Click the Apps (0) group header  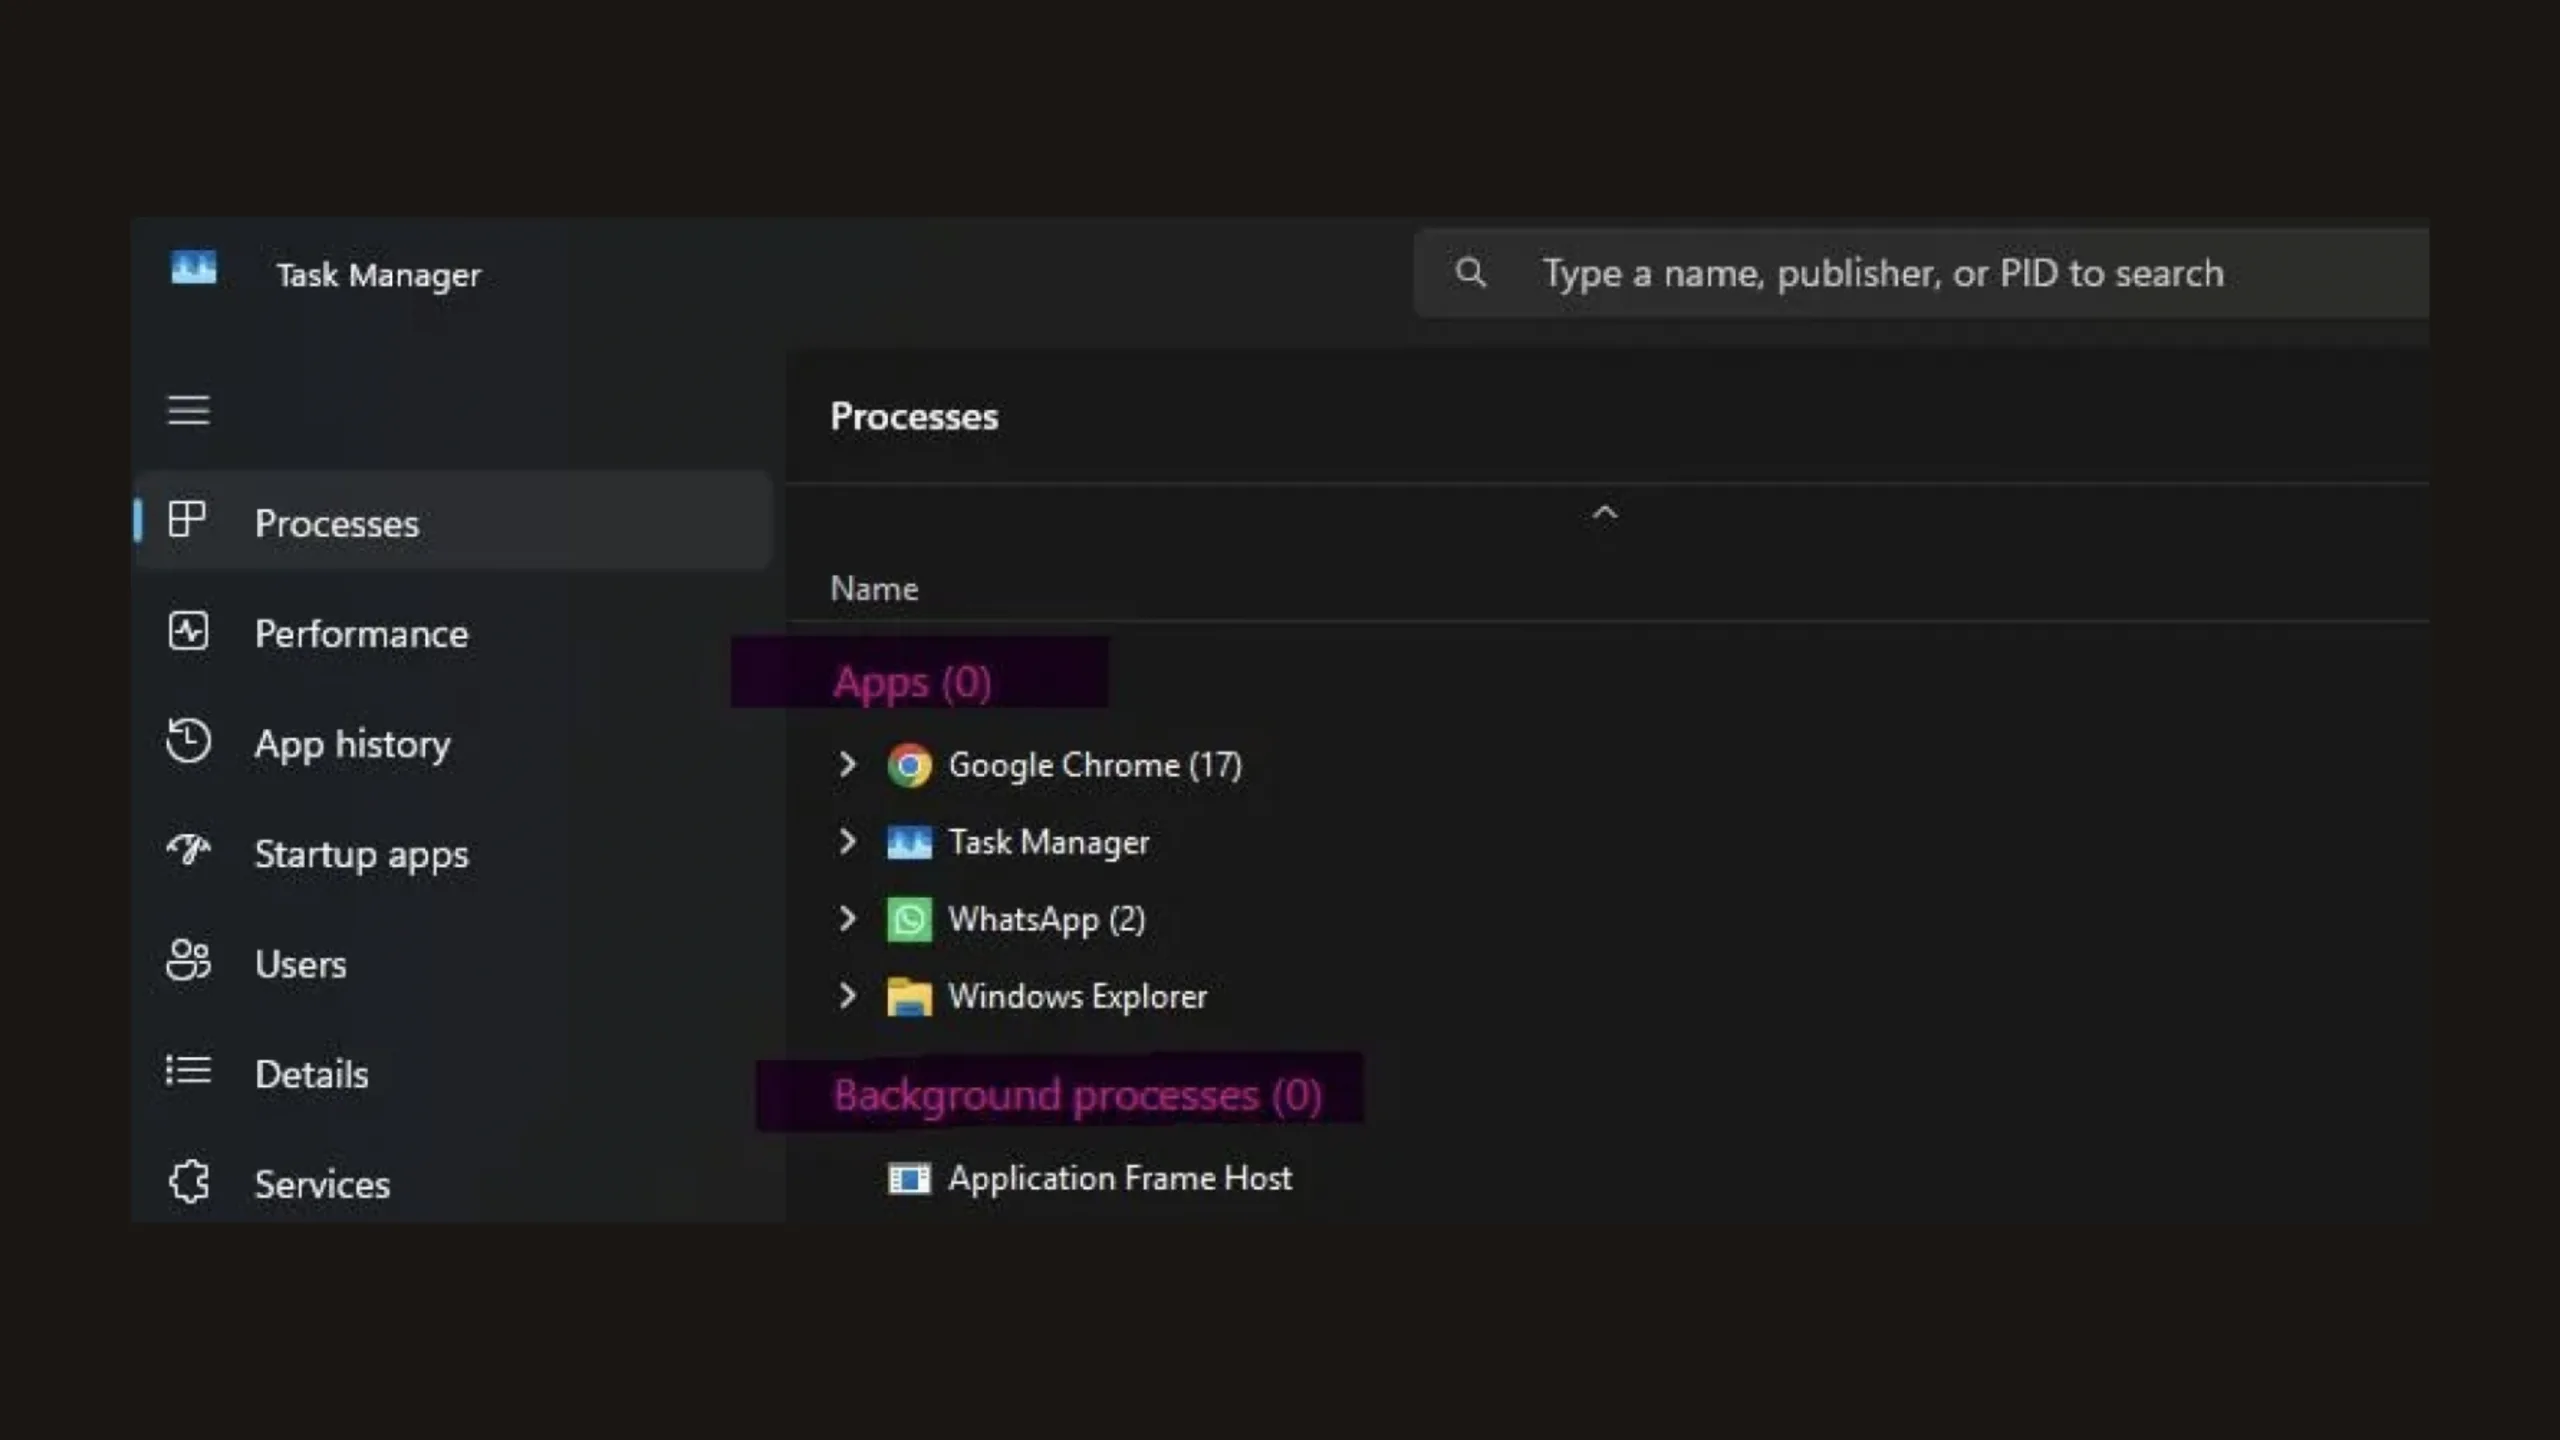tap(912, 683)
